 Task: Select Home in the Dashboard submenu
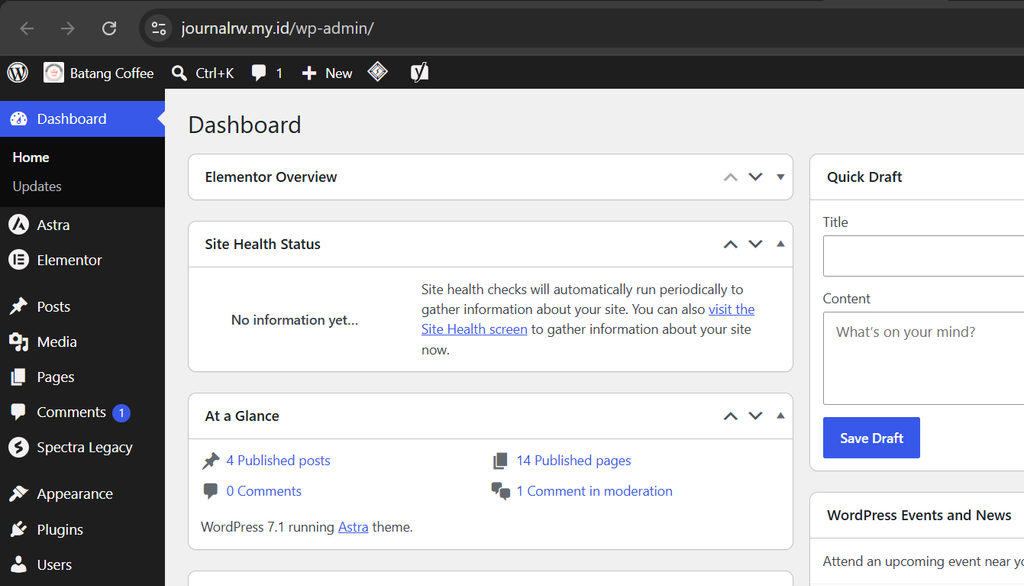coord(31,157)
